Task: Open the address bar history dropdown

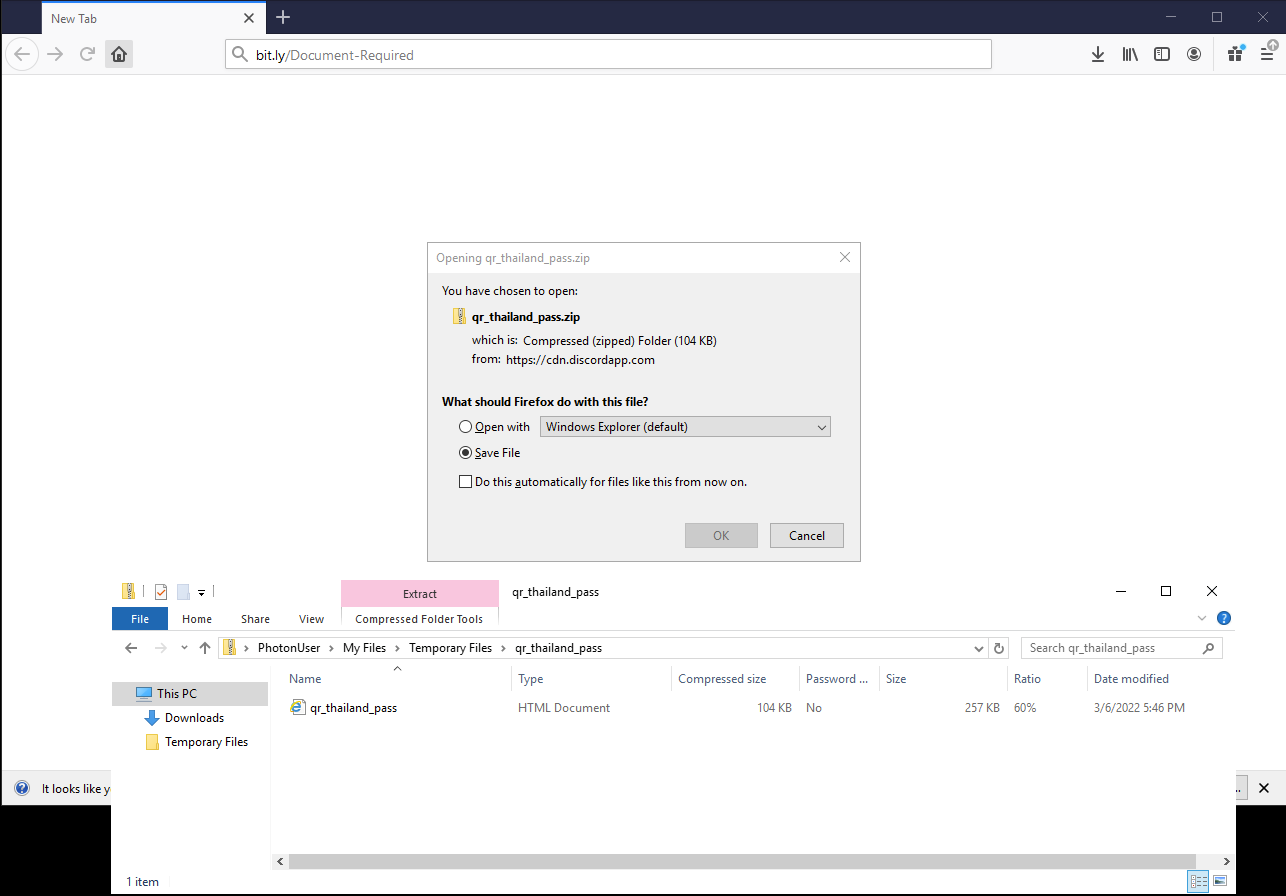Action: [979, 648]
